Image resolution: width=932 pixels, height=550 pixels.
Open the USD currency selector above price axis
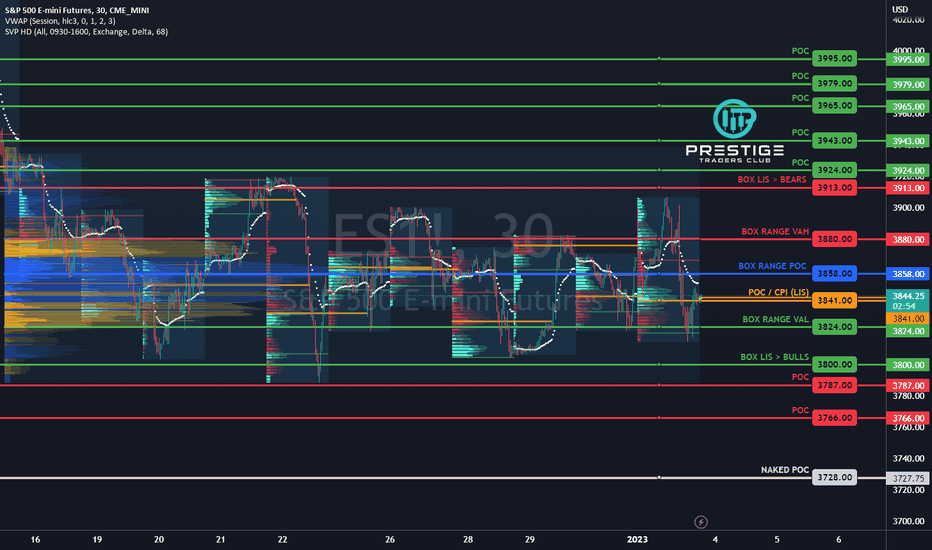click(900, 9)
